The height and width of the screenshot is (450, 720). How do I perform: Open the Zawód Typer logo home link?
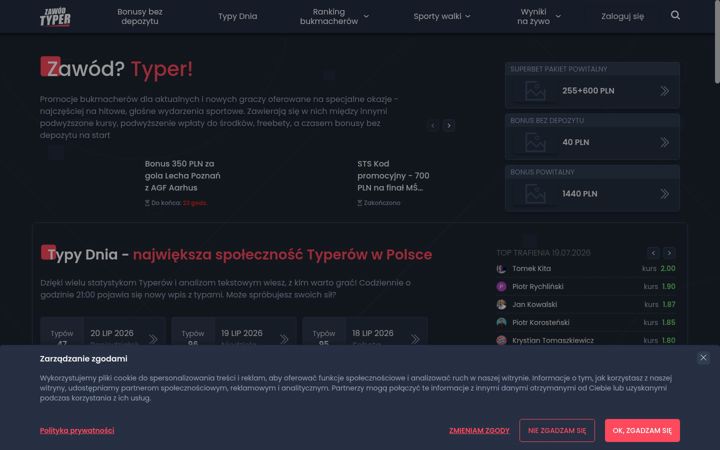(55, 17)
